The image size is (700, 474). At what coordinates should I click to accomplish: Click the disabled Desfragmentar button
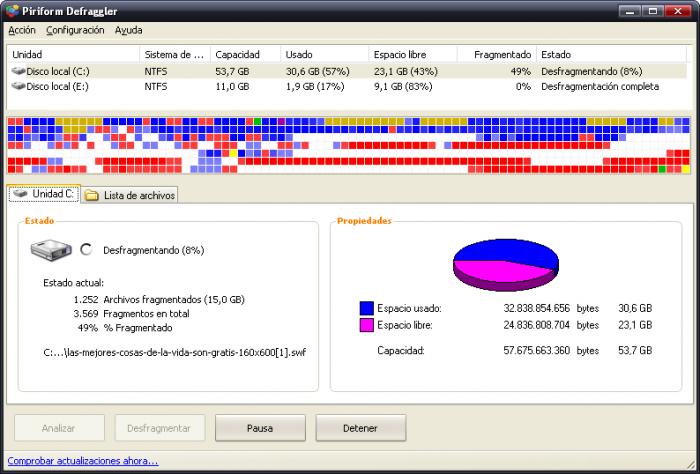pyautogui.click(x=159, y=428)
